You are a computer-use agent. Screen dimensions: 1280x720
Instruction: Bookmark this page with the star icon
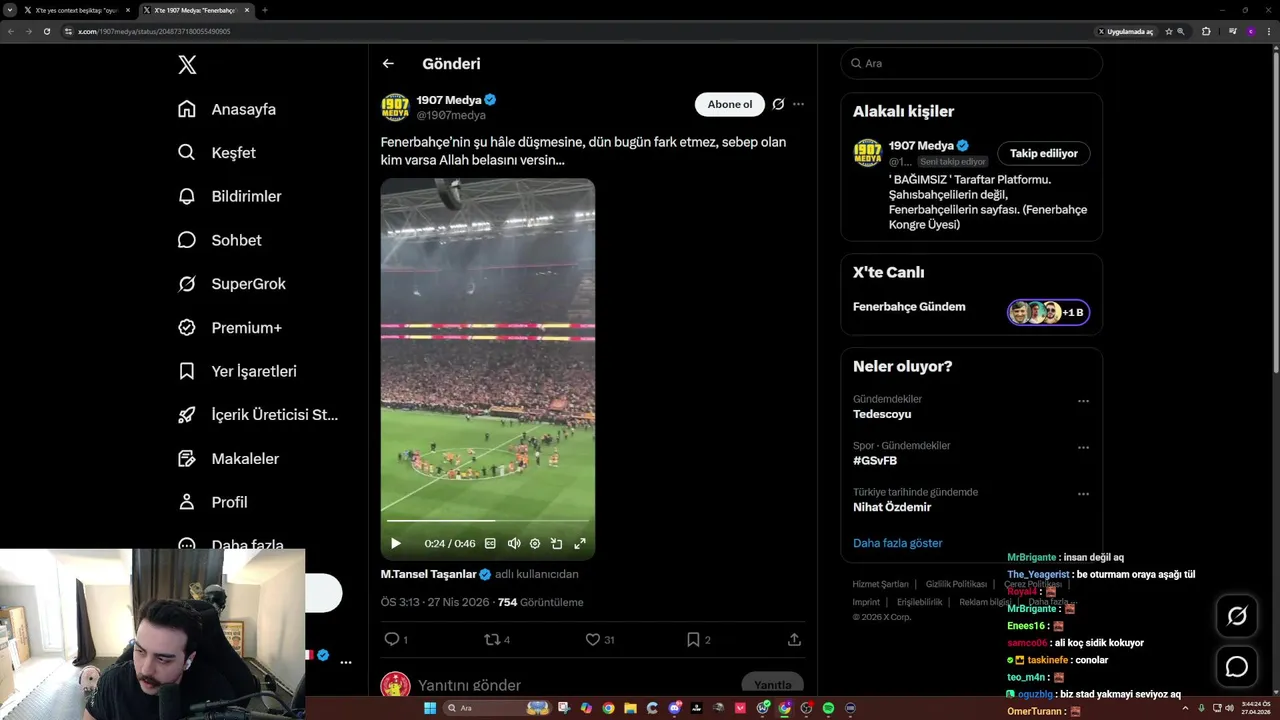pos(1168,31)
